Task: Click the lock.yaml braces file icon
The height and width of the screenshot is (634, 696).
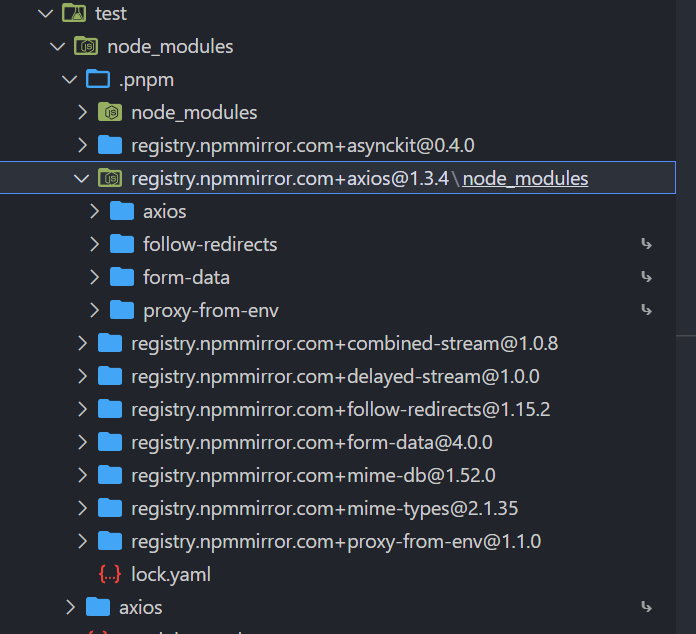Action: [110, 575]
